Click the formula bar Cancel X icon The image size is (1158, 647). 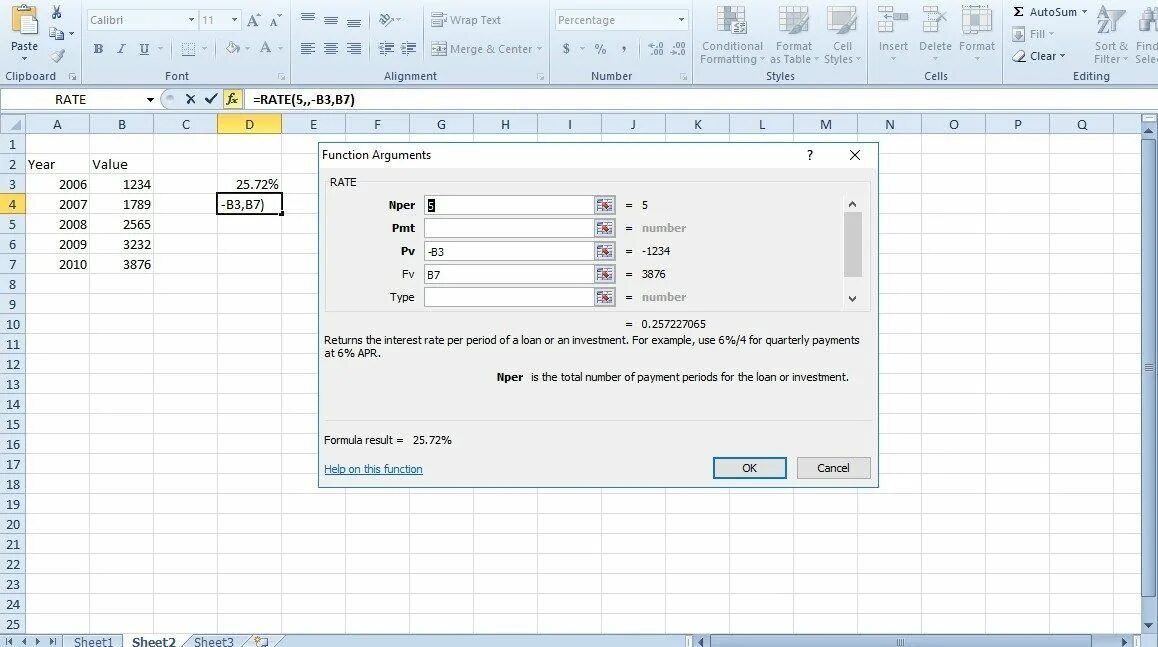(191, 99)
